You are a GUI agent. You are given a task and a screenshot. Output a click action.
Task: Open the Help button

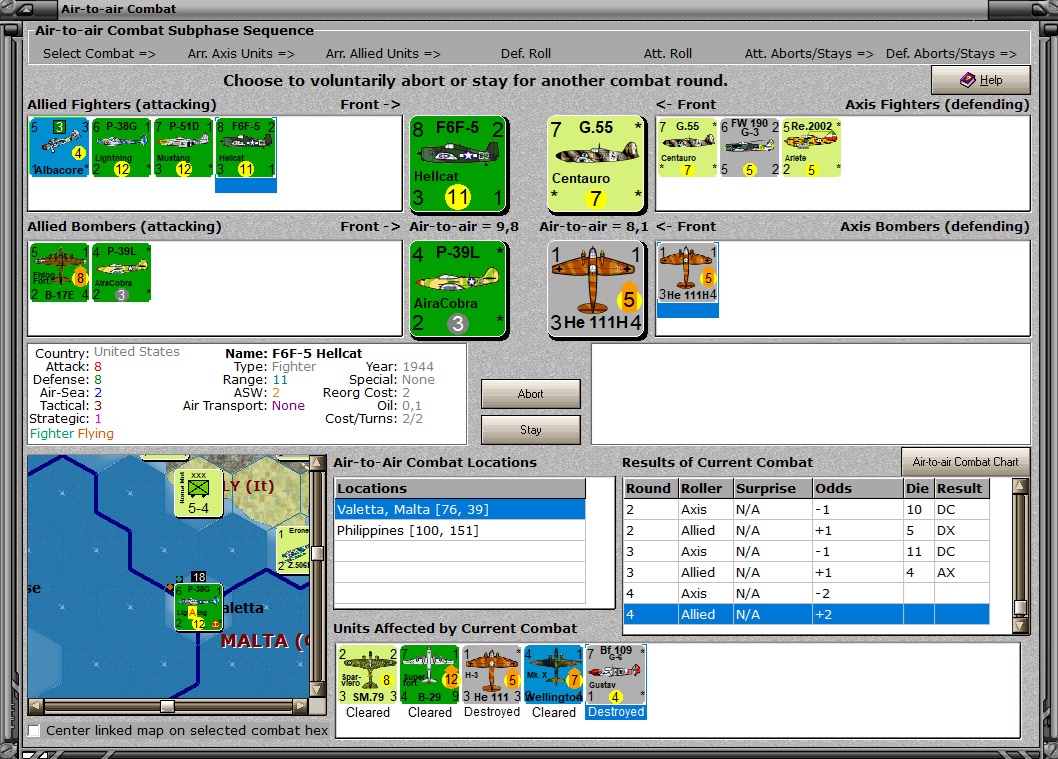tap(980, 80)
